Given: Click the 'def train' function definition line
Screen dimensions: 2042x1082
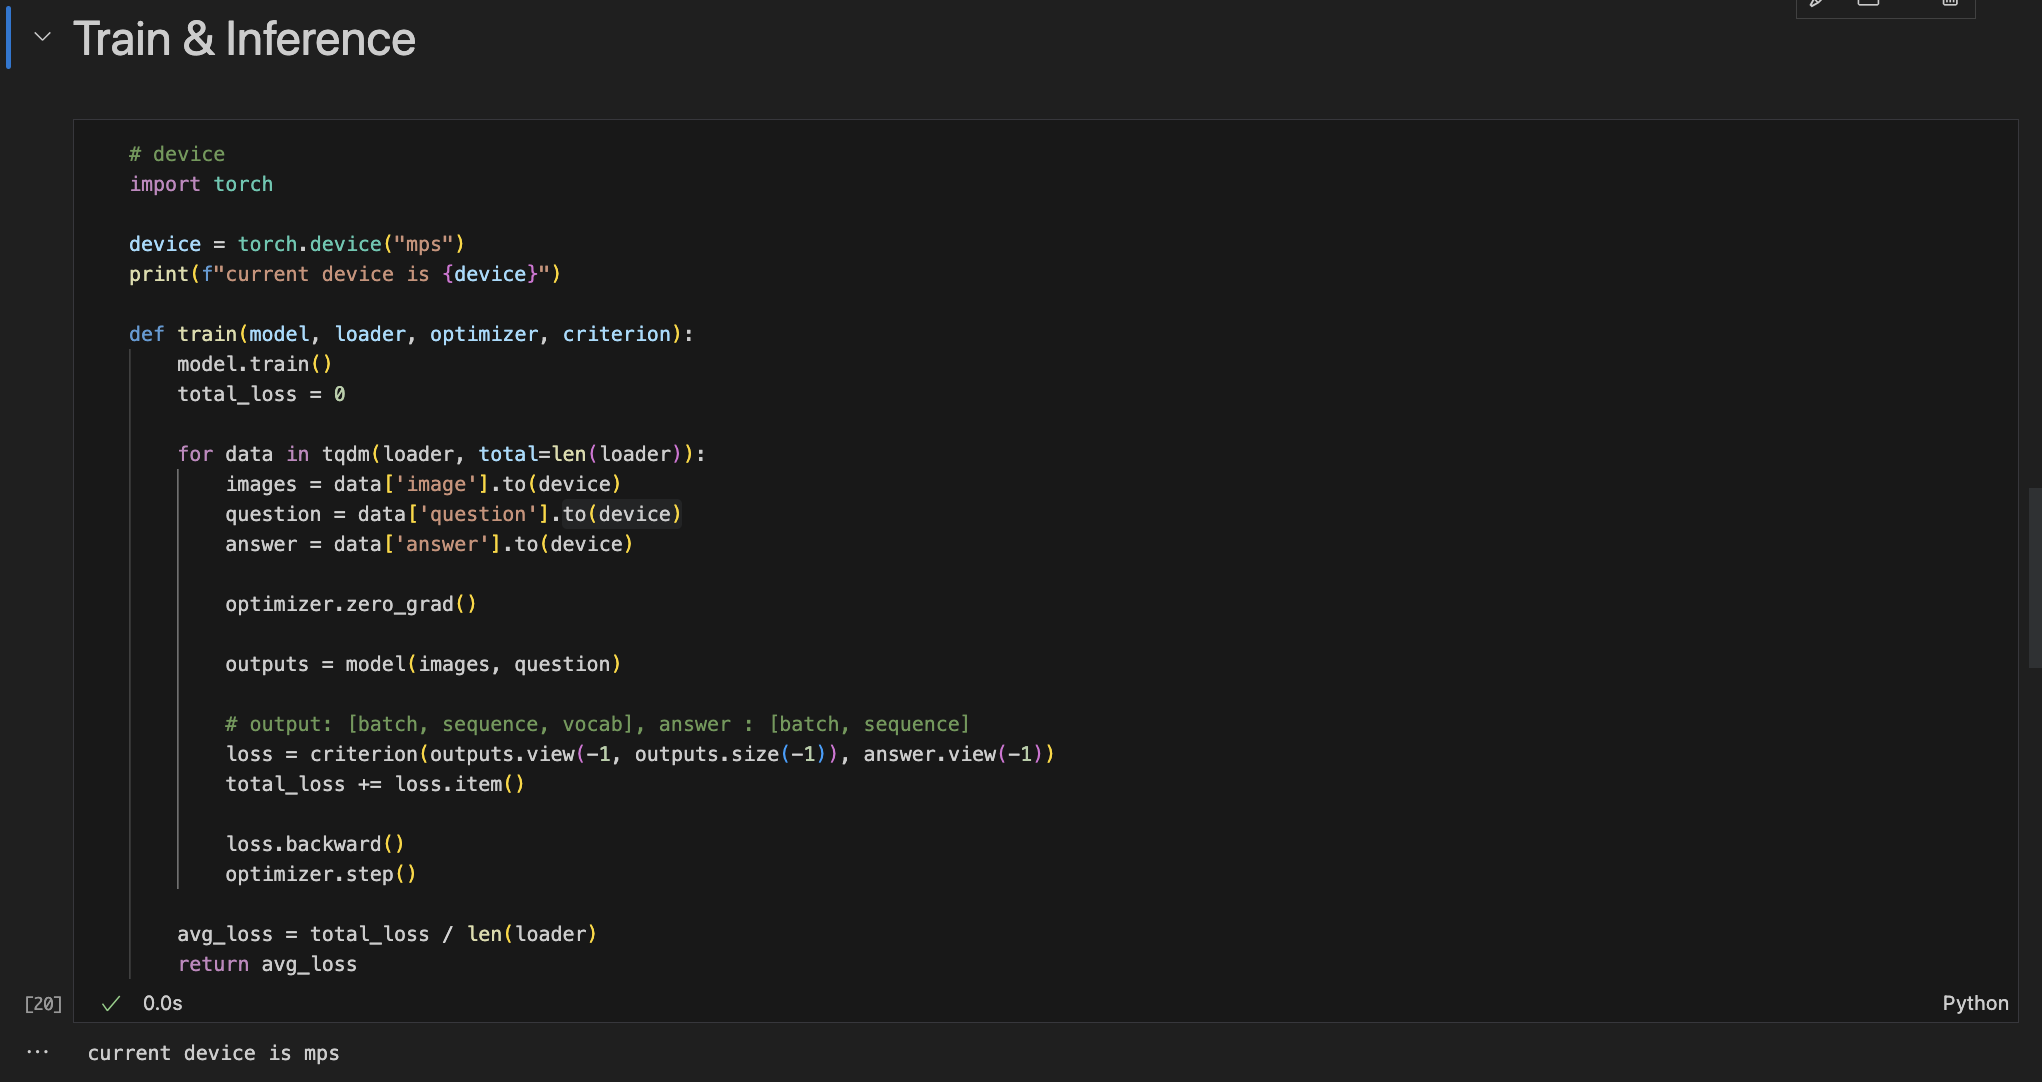Looking at the screenshot, I should click(410, 334).
